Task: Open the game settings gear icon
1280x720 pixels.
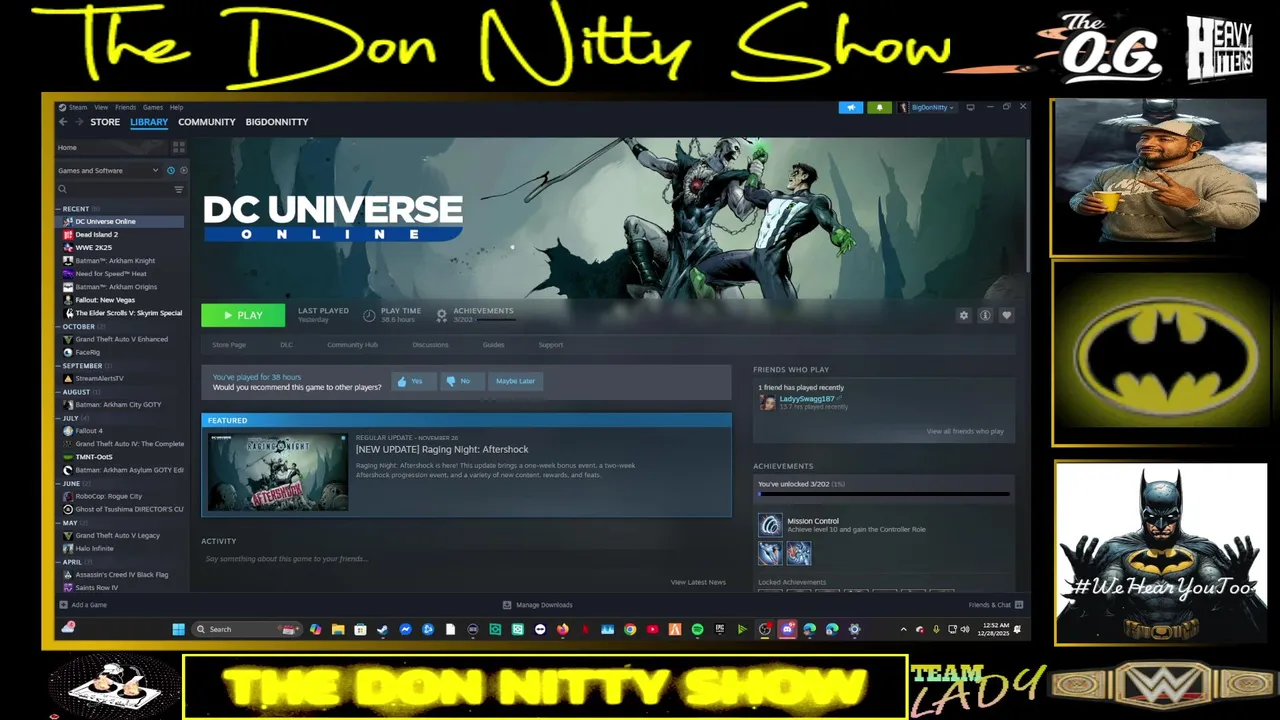Action: [x=964, y=315]
